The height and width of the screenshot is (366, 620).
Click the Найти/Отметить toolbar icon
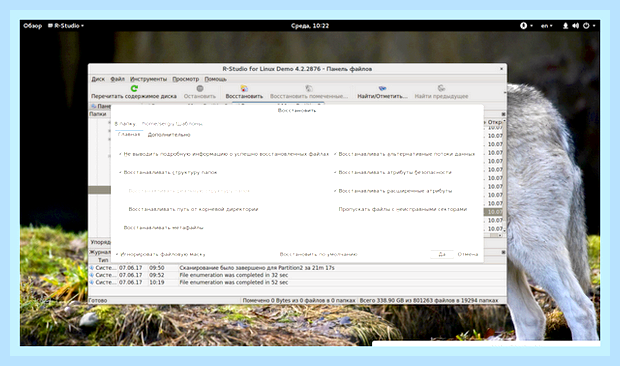click(382, 88)
